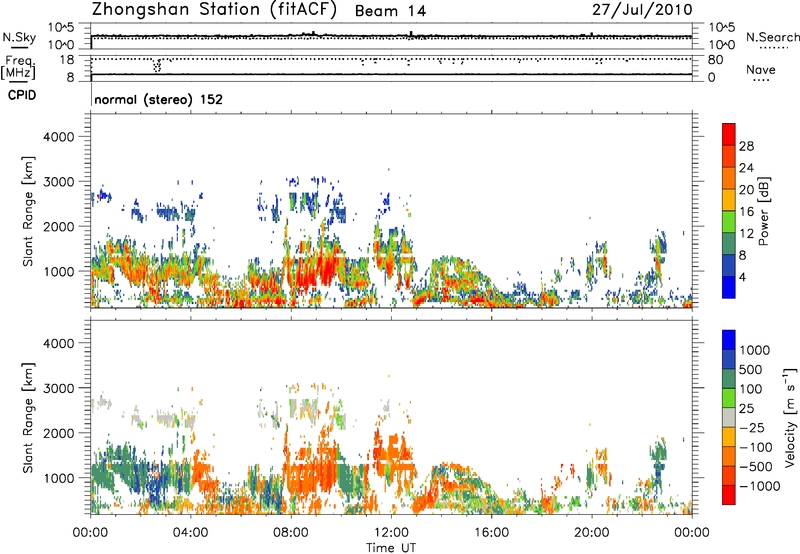This screenshot has height=554, width=800.
Task: Select Velocity colorbar segment between -1000 and -500
Action: 729,475
